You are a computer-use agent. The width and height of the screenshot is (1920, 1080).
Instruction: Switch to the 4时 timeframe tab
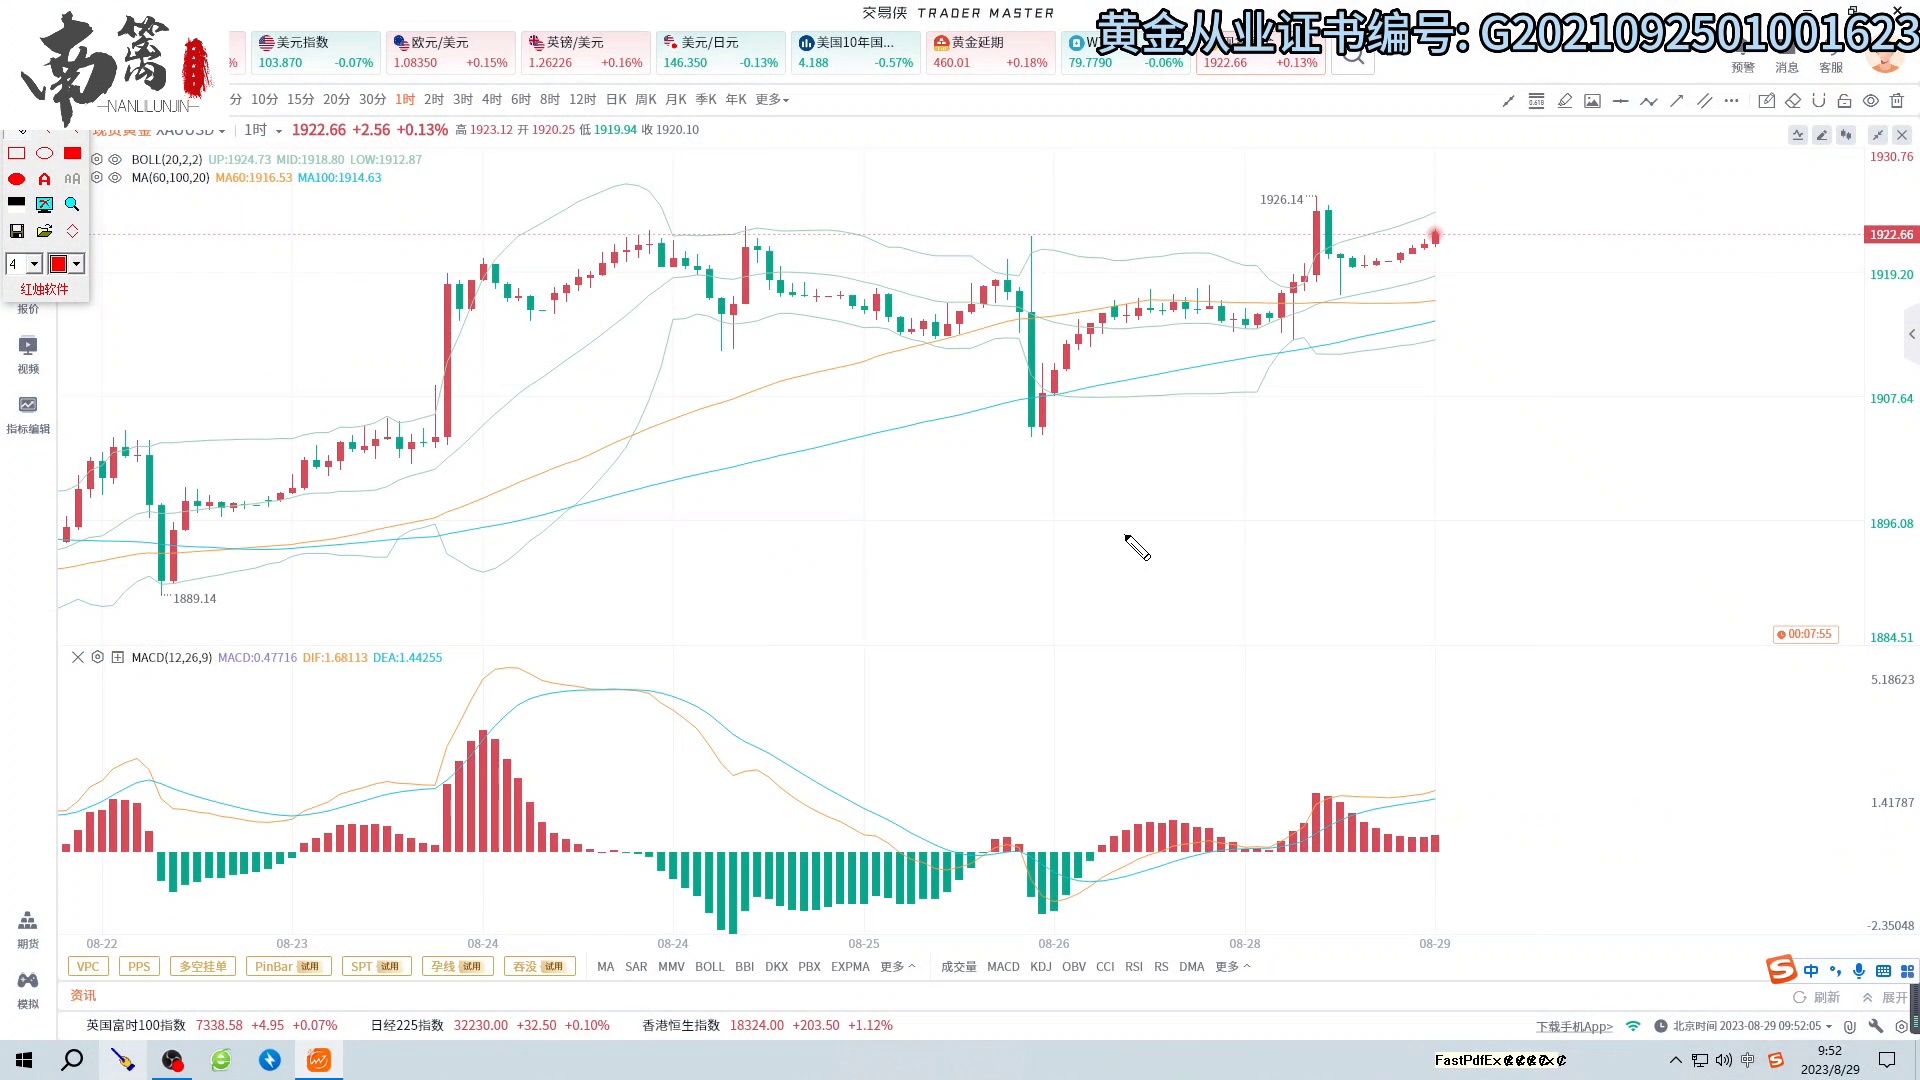491,100
